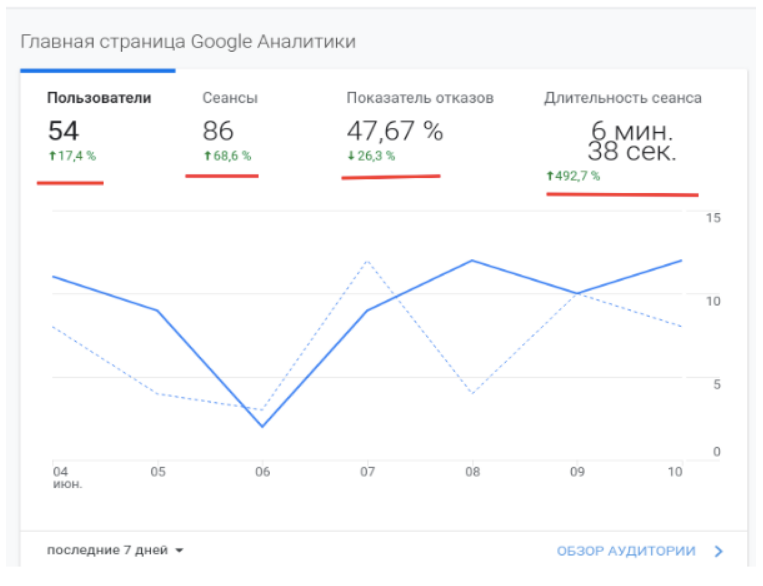Image resolution: width=763 pixels, height=586 pixels.
Task: Click the dashed line's peak at 07
Action: [367, 261]
